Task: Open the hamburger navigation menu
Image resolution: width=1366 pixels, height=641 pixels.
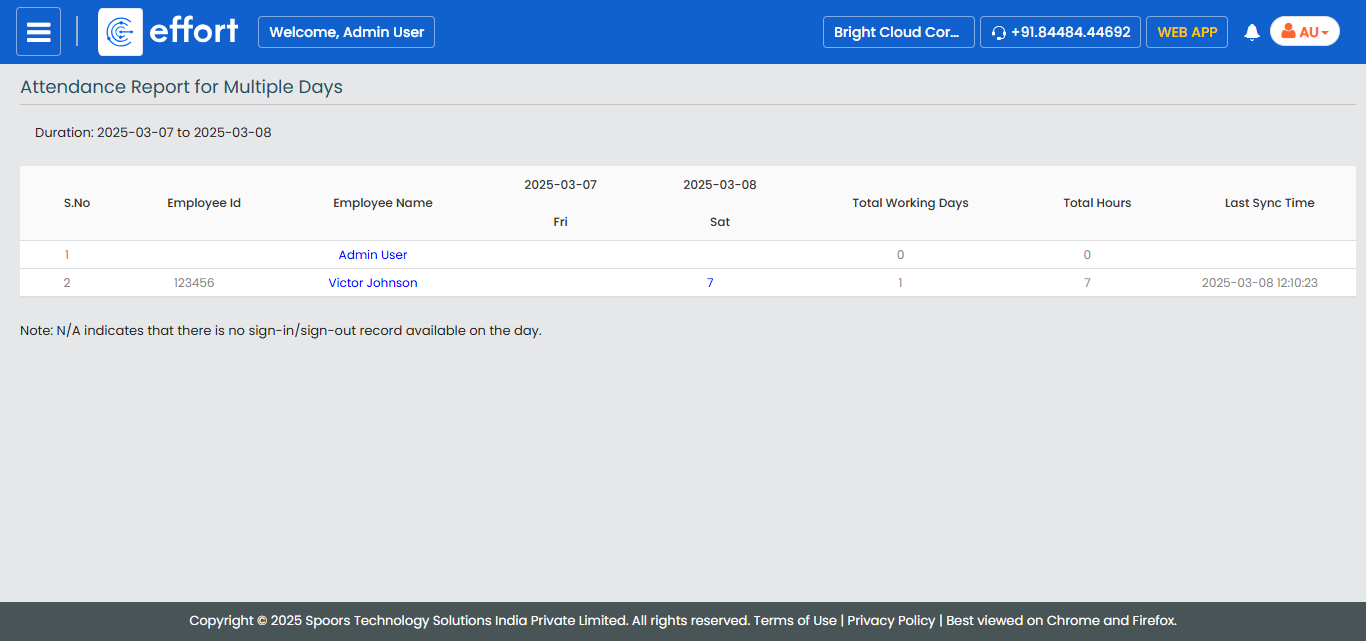Action: (x=38, y=32)
